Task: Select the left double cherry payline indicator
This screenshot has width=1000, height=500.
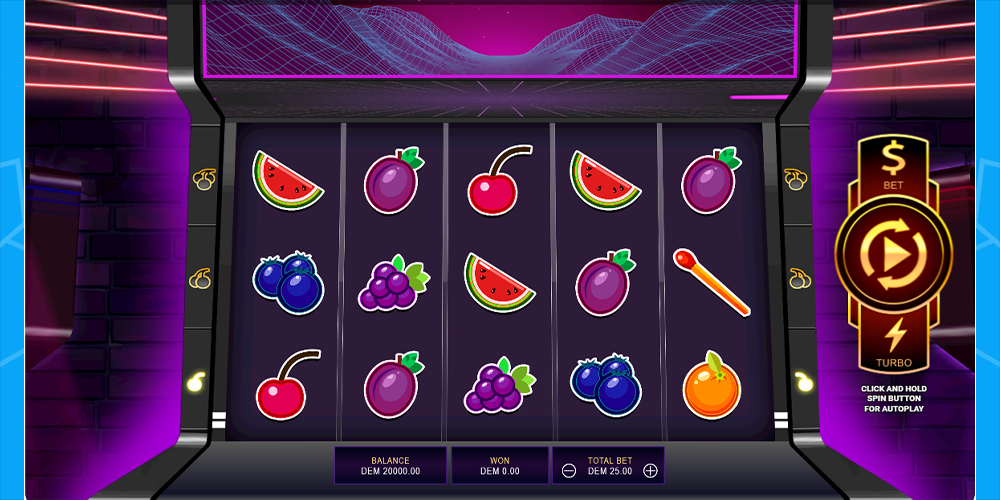Action: (x=200, y=279)
